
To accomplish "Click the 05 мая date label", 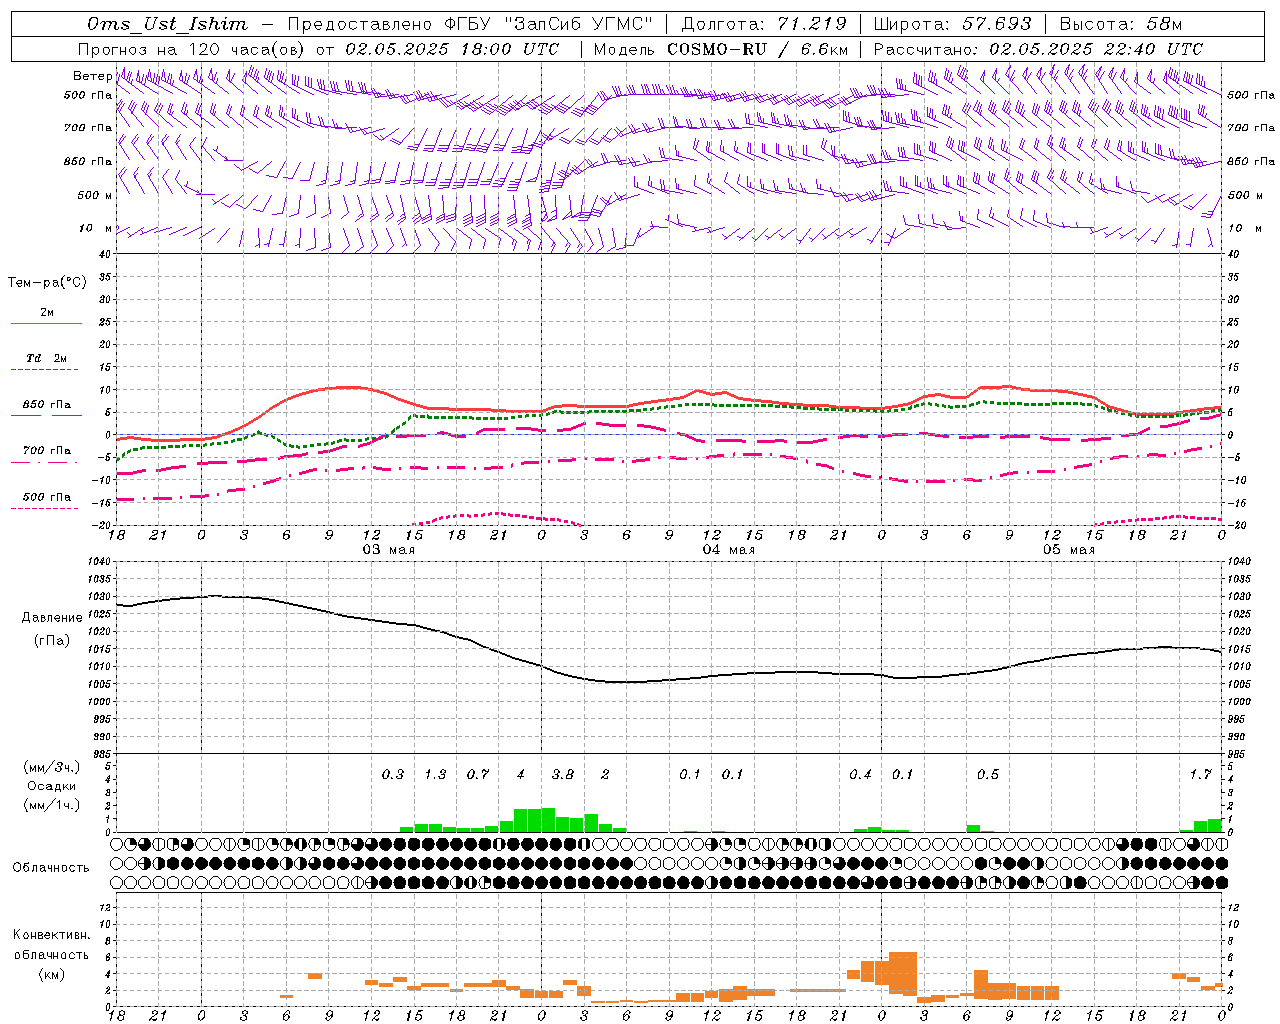I will pyautogui.click(x=1068, y=550).
